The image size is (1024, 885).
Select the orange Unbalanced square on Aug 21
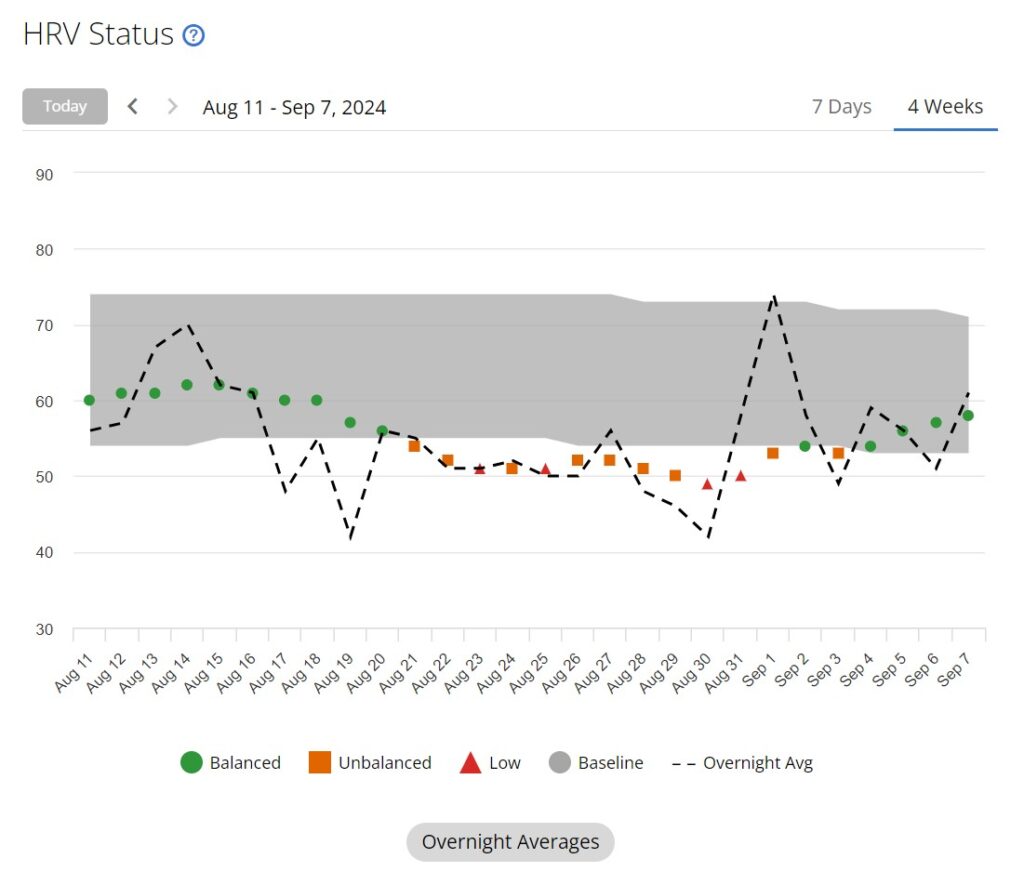pyautogui.click(x=414, y=446)
